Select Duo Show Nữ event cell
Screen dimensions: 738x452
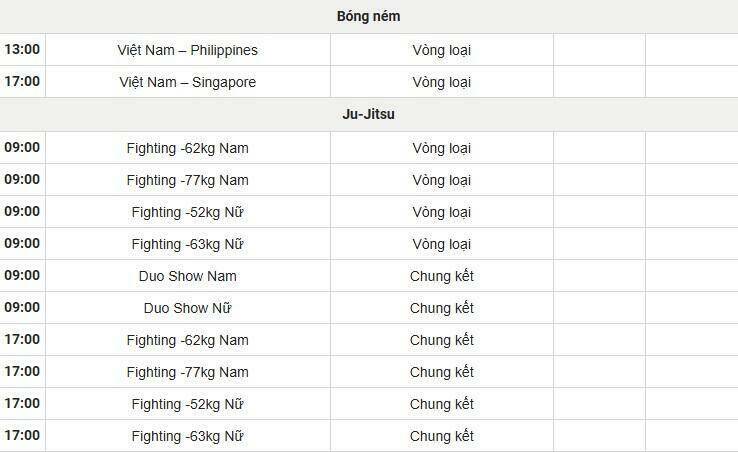(188, 308)
